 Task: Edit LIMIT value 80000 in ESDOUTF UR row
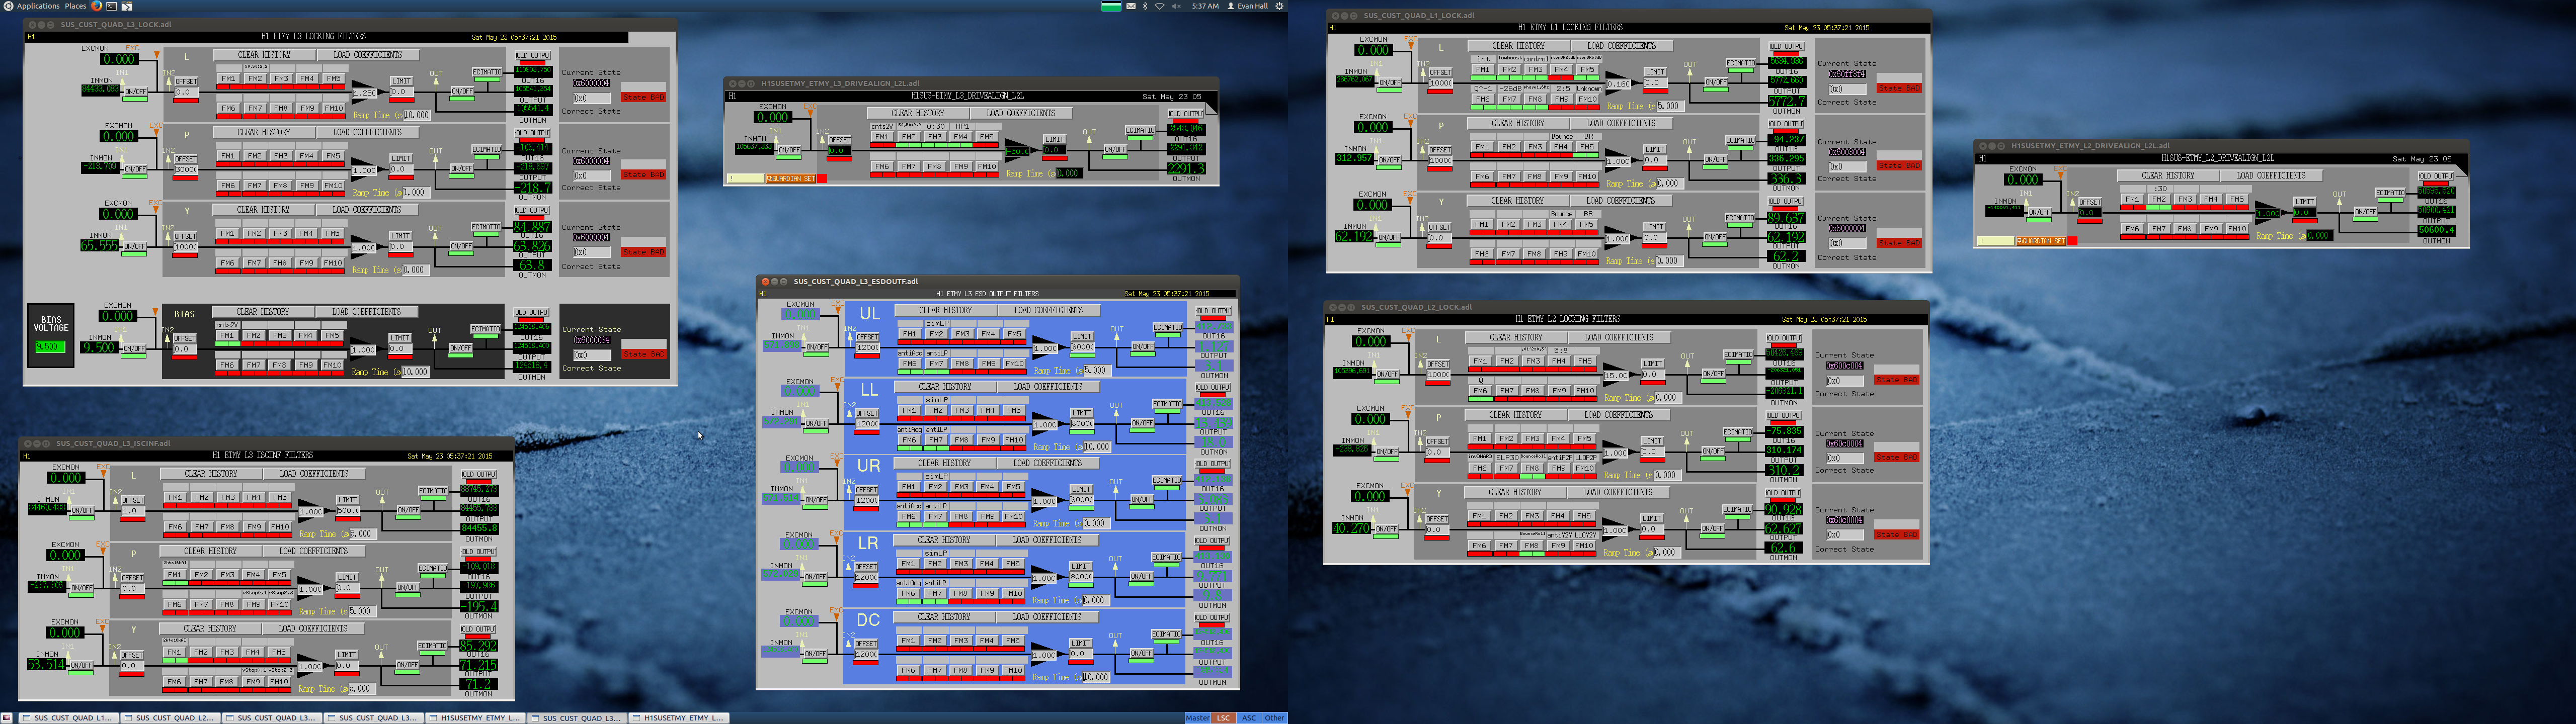point(1082,500)
